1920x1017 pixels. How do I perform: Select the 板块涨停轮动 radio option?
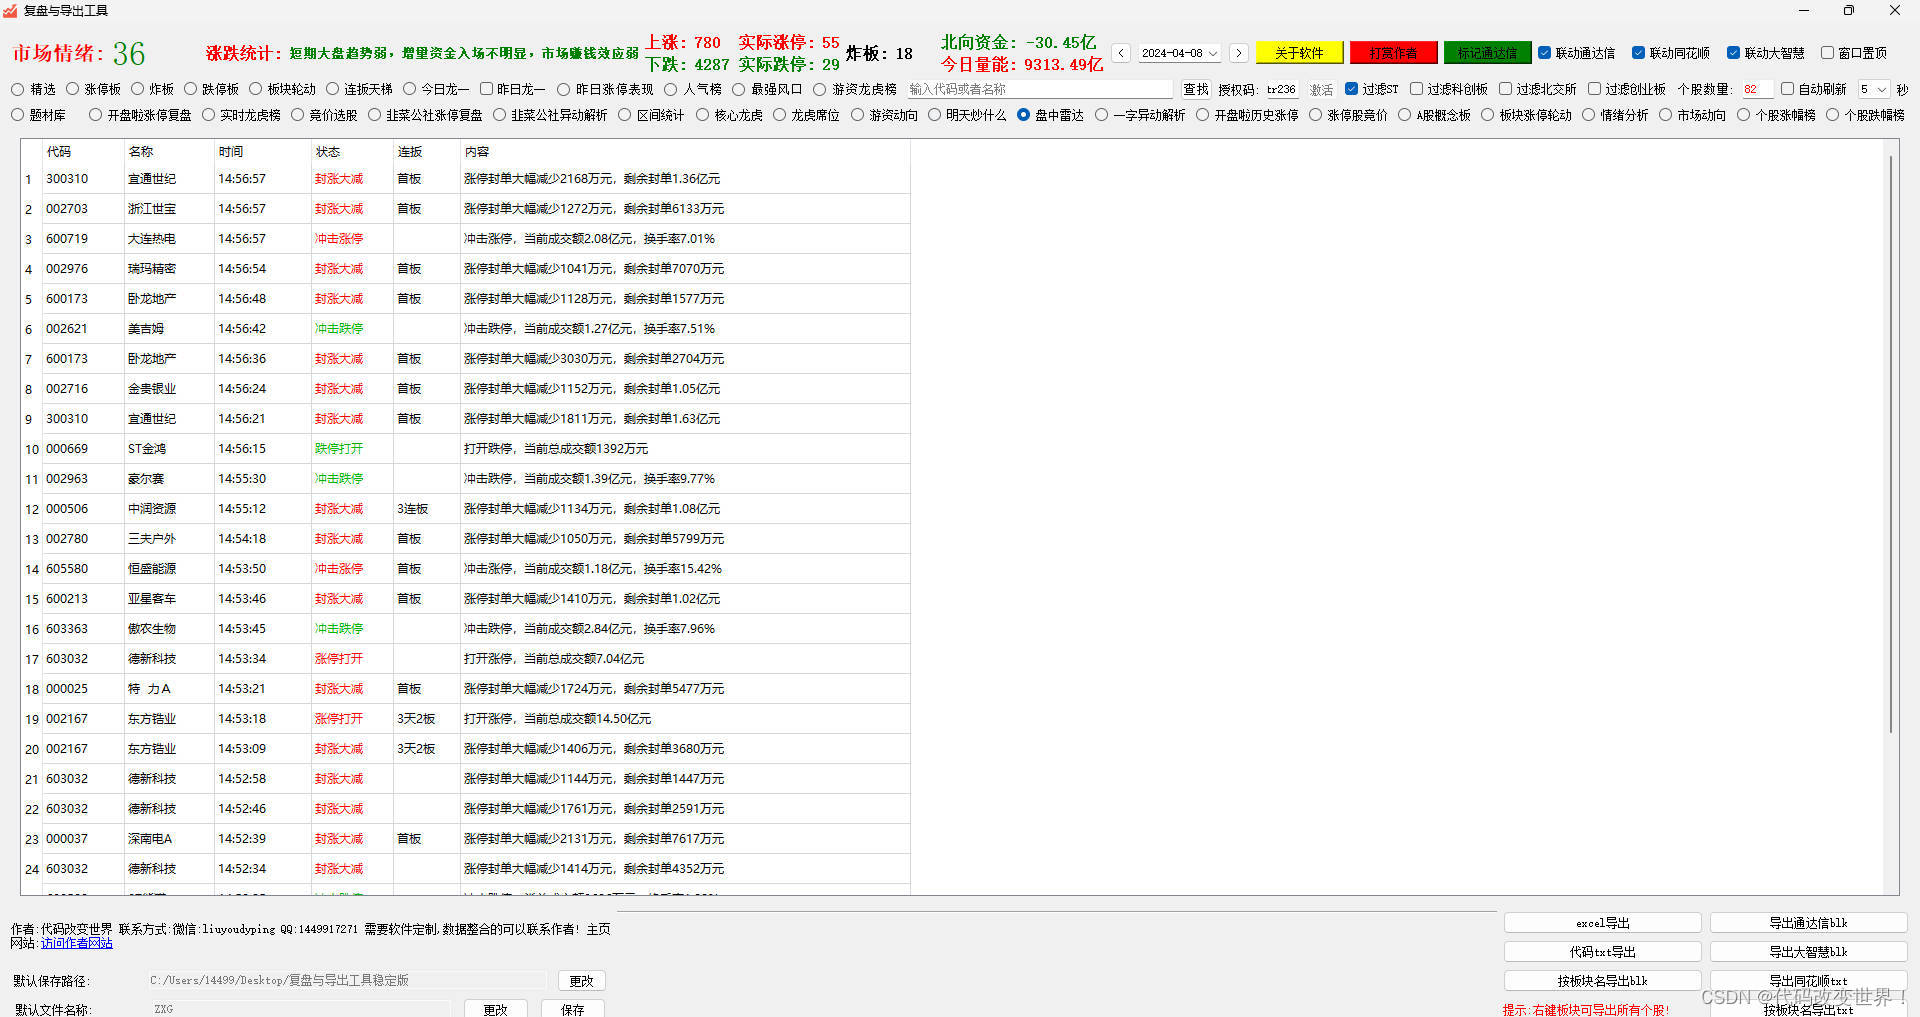click(x=1487, y=115)
